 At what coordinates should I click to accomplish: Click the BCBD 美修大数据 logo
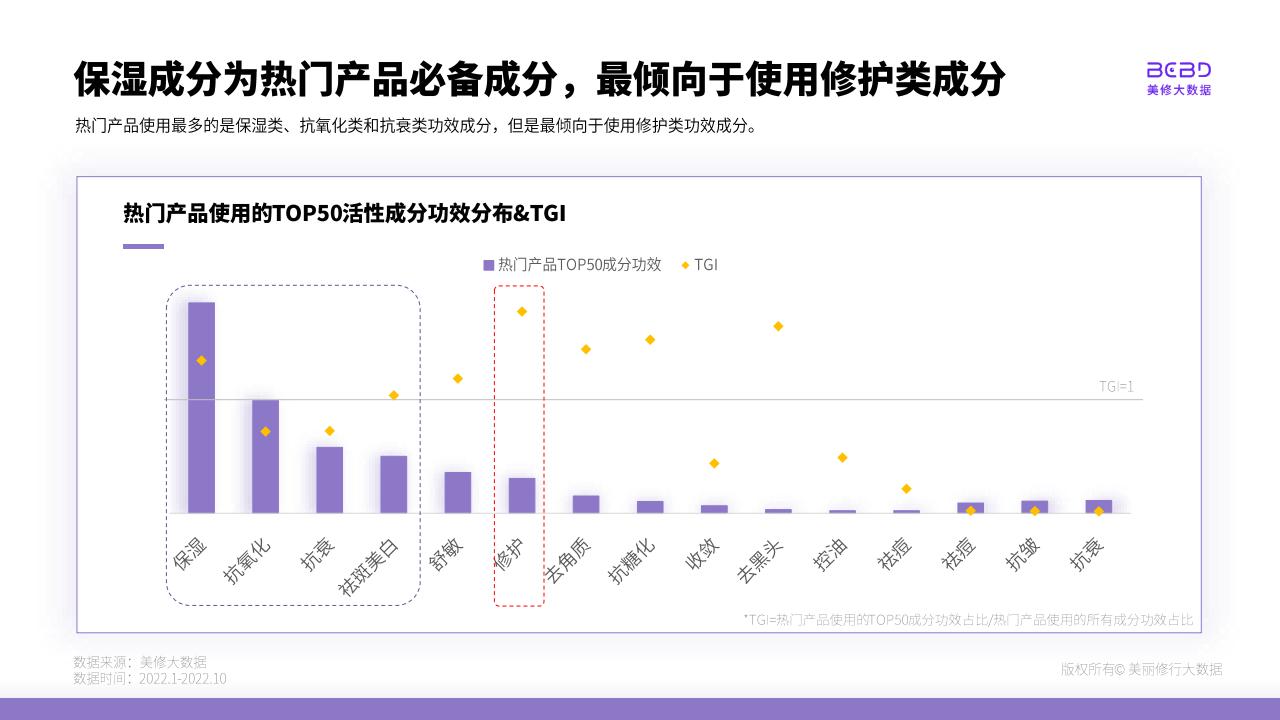pos(1178,78)
